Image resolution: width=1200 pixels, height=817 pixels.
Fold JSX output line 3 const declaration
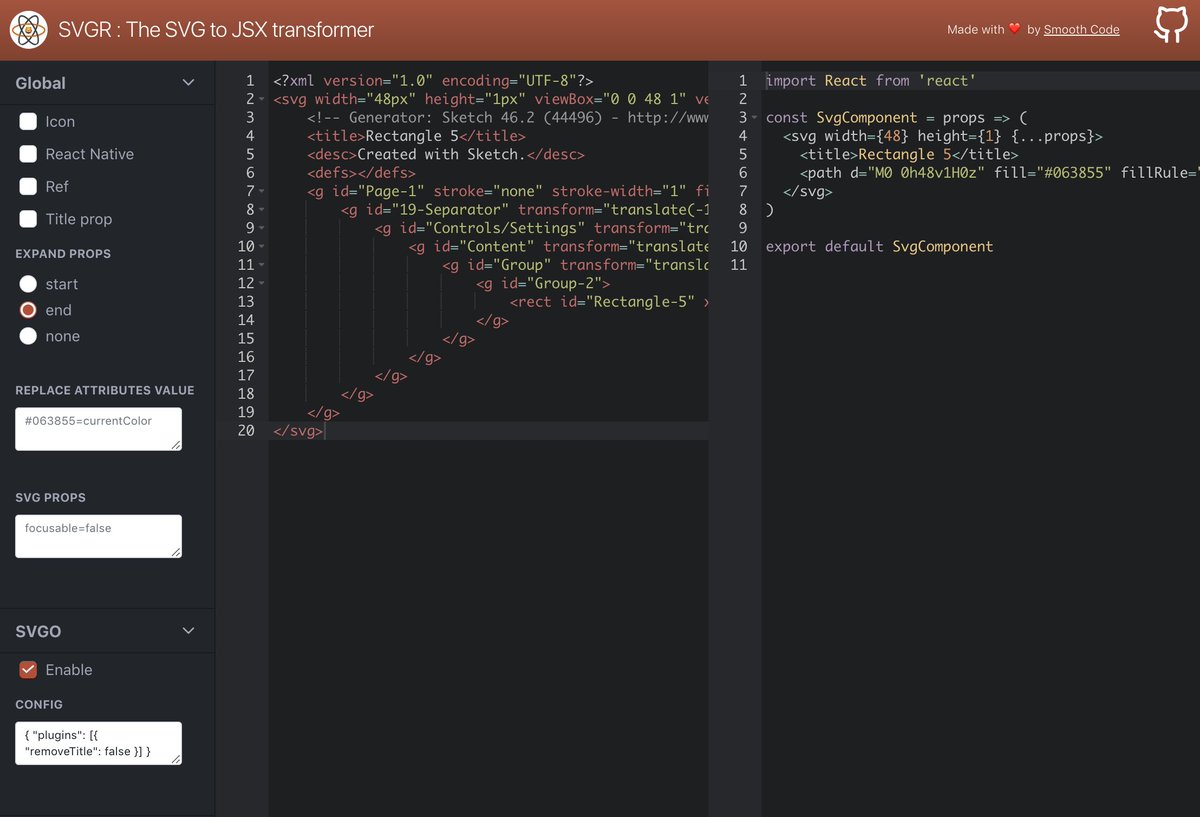pyautogui.click(x=755, y=118)
